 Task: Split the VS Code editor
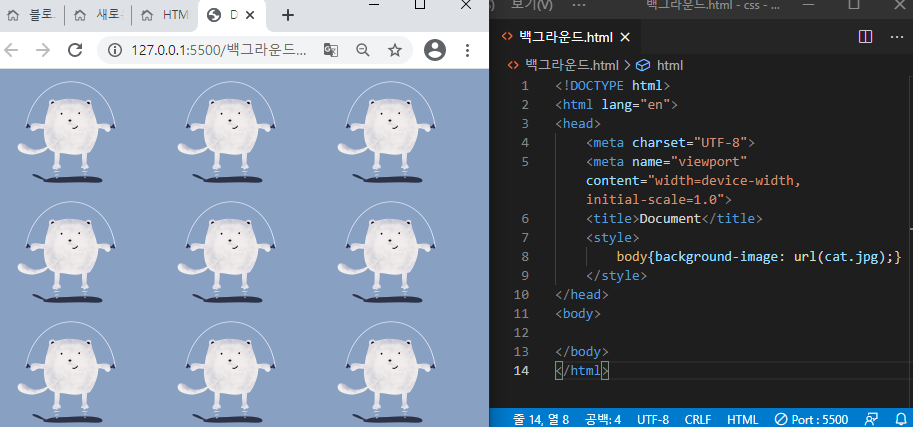coord(865,37)
